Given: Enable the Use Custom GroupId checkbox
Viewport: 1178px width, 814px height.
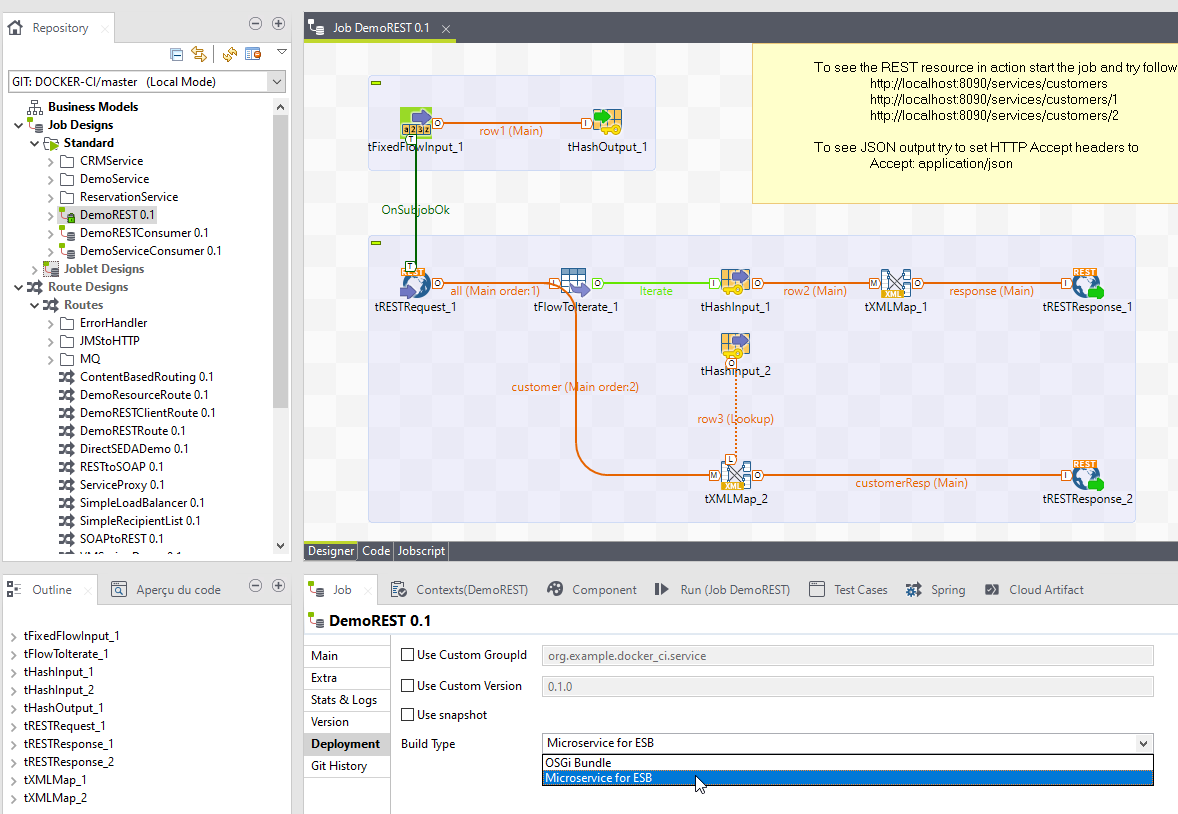Looking at the screenshot, I should coord(407,656).
